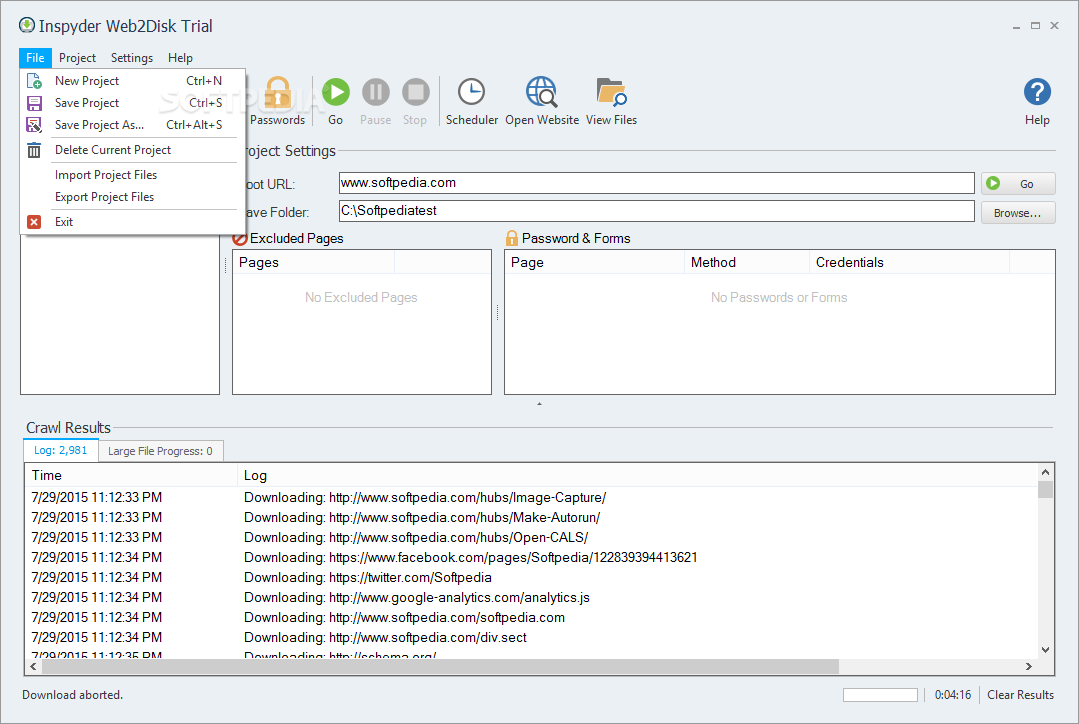This screenshot has width=1079, height=724.
Task: Choose Save Project menu entry
Action: click(132, 103)
